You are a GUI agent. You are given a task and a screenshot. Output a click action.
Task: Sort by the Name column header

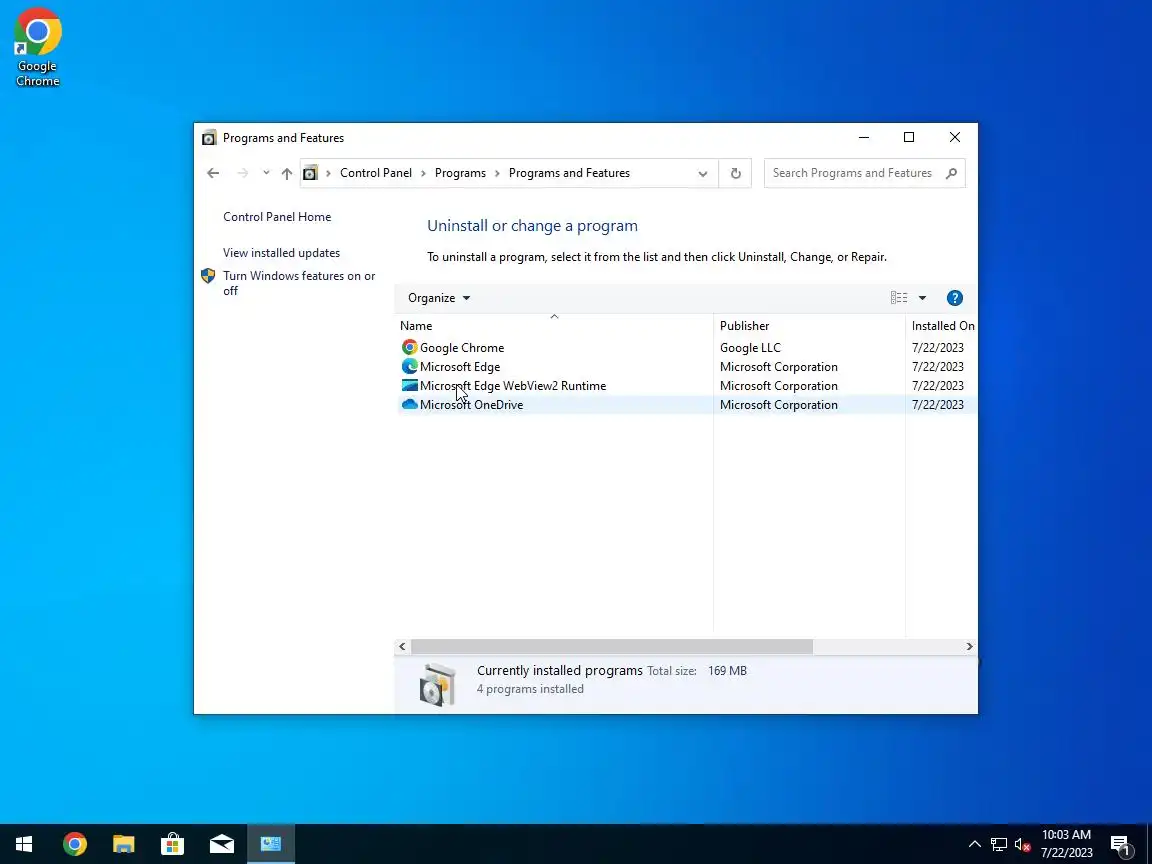click(x=554, y=325)
